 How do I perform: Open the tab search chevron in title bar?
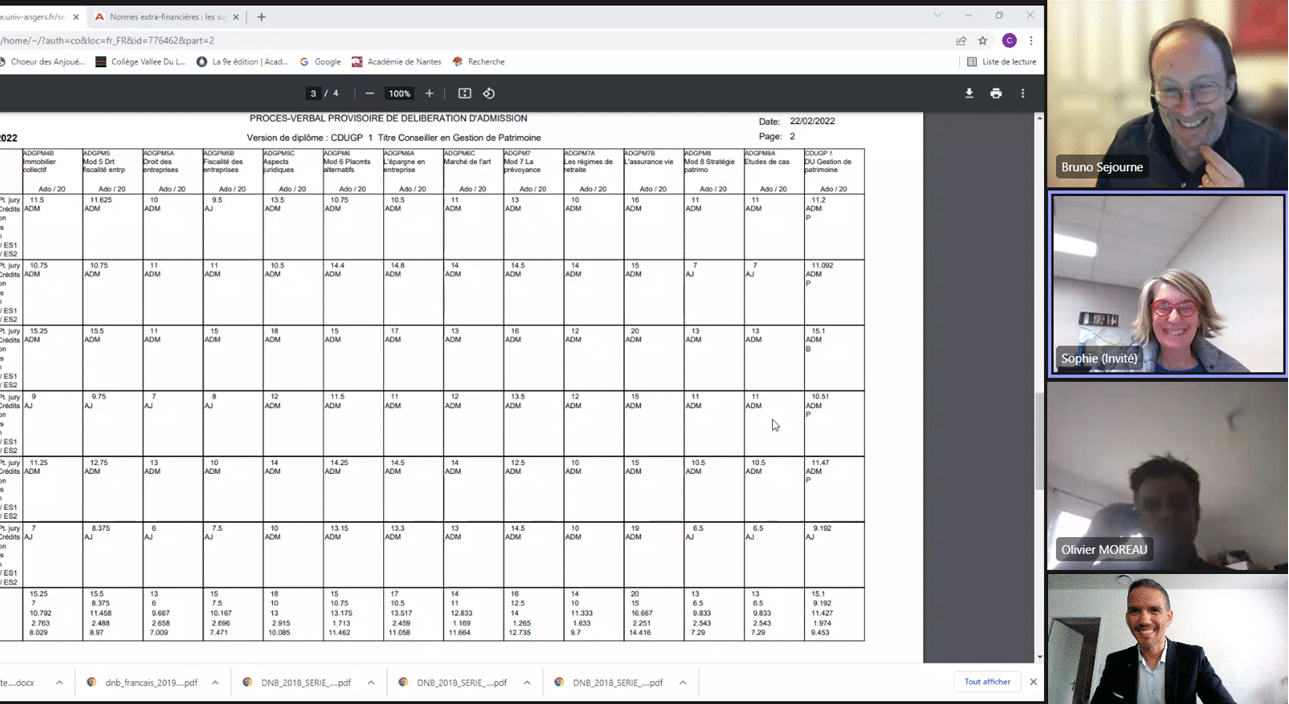tap(938, 15)
